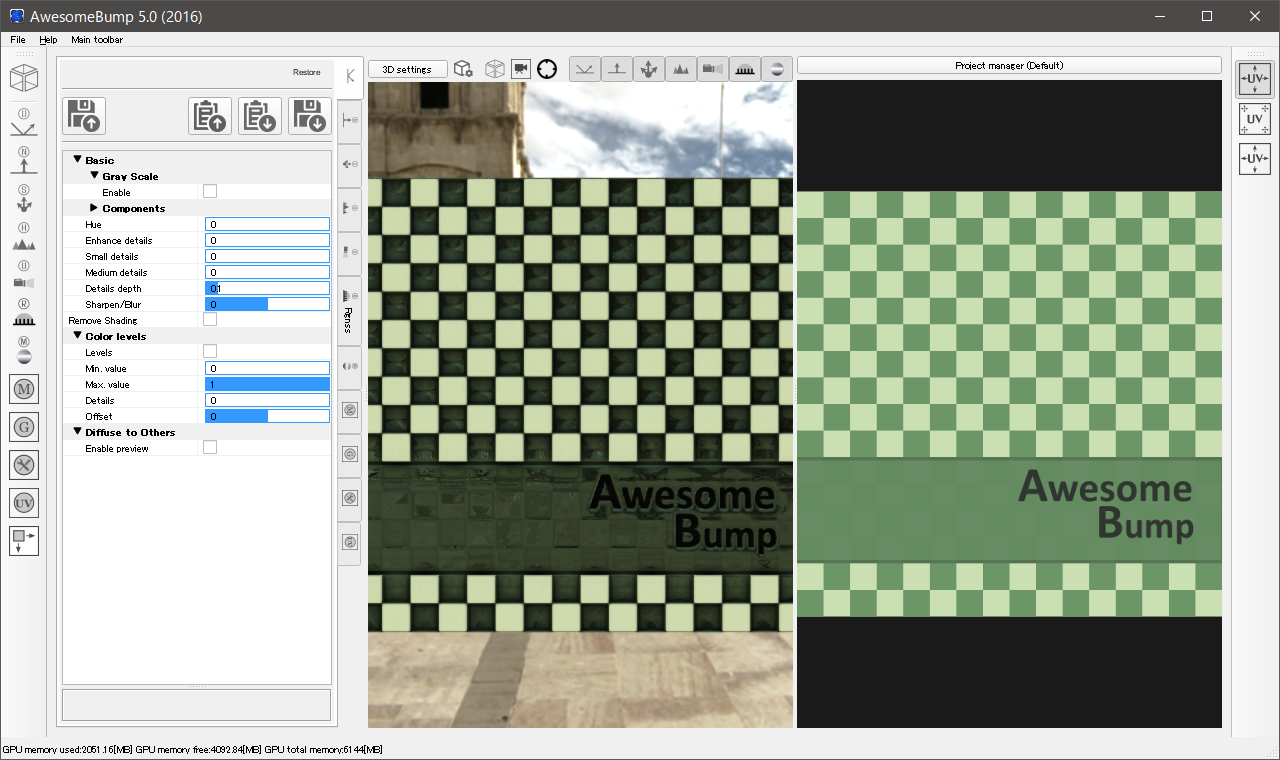Click the Restore link
Image resolution: width=1280 pixels, height=760 pixels.
point(307,72)
